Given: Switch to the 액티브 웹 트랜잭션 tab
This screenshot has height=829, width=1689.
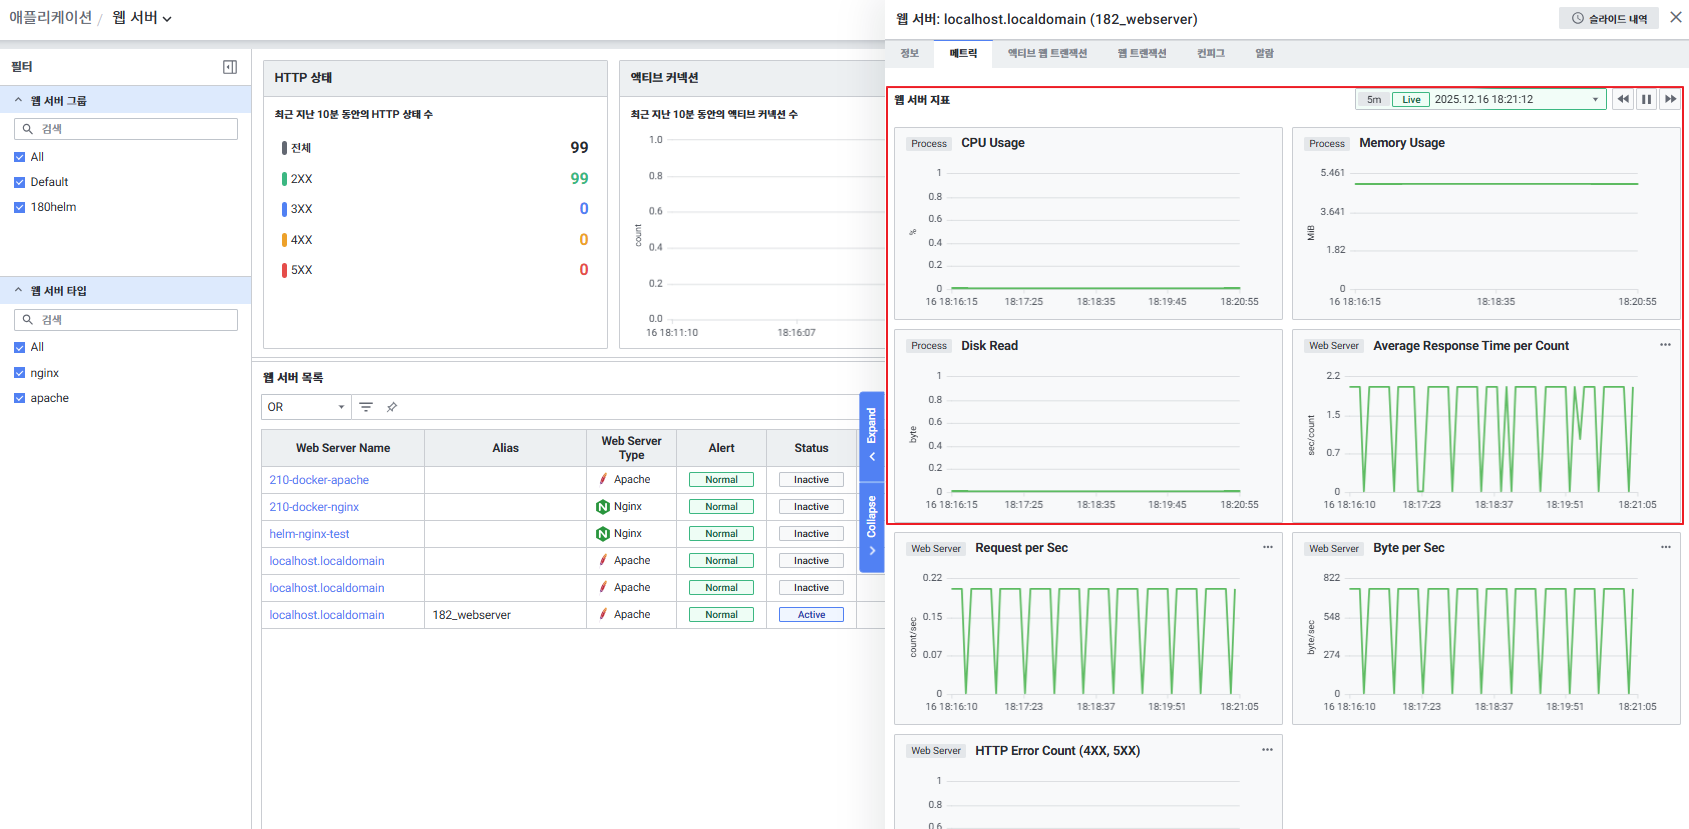Looking at the screenshot, I should coord(1046,53).
